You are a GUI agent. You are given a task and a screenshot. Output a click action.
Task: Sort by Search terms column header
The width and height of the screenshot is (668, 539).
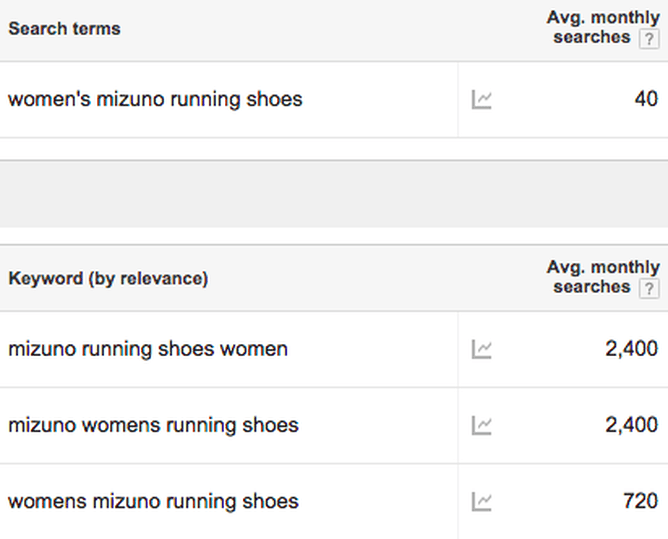(64, 29)
